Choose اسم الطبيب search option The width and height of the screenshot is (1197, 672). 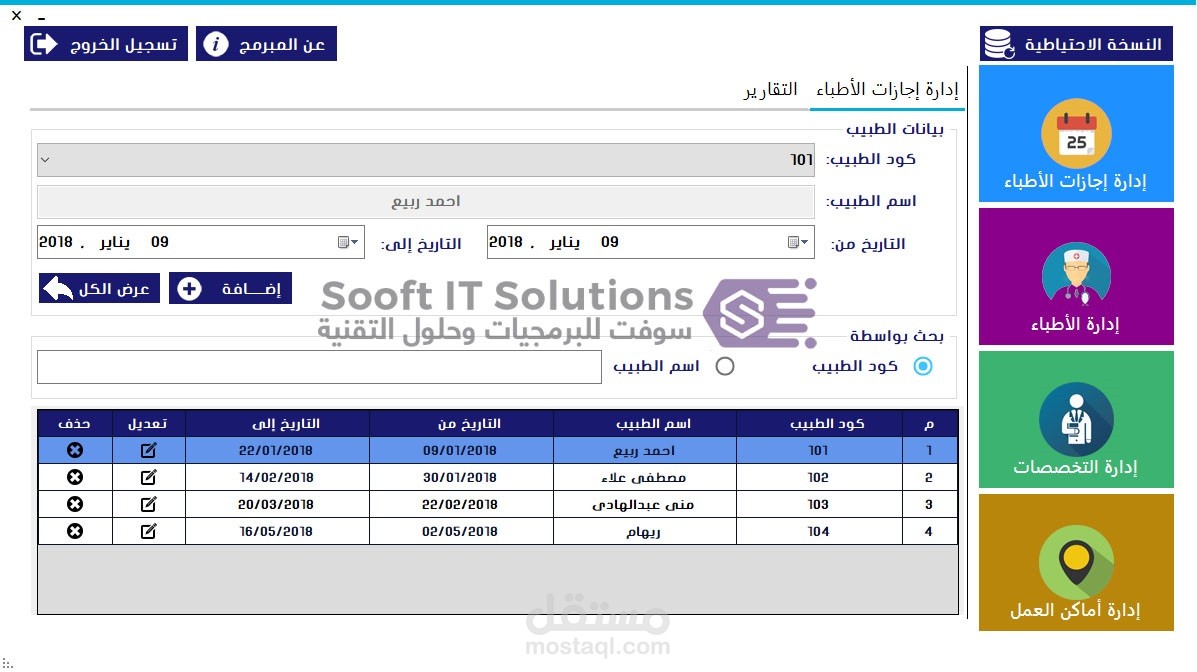point(724,366)
